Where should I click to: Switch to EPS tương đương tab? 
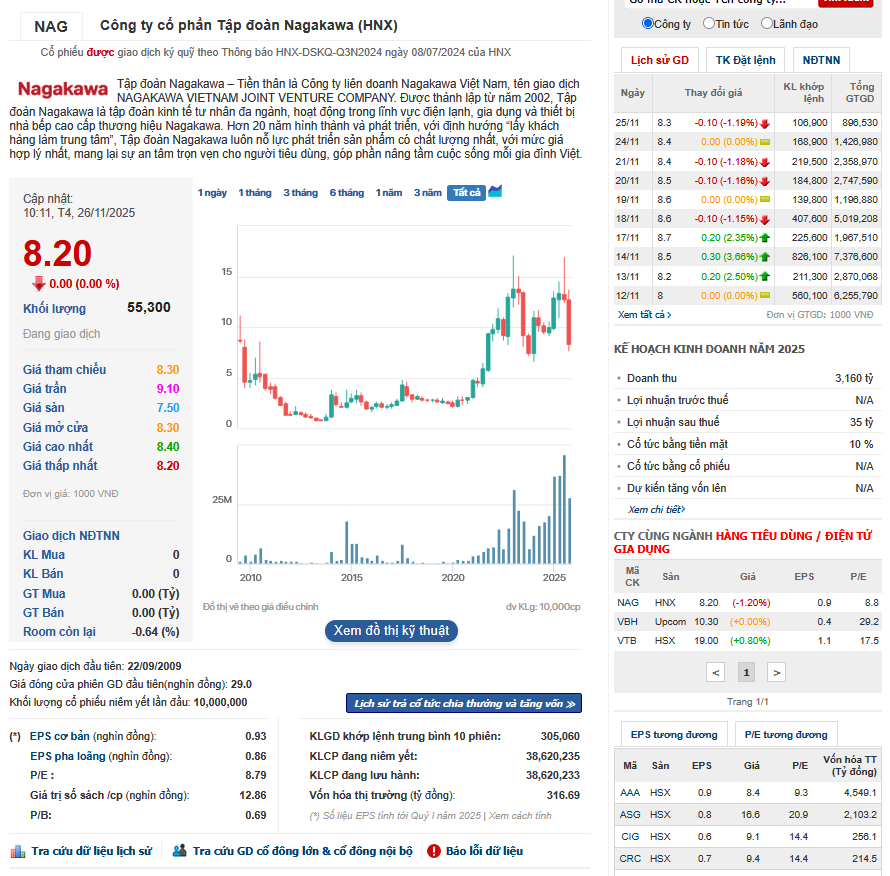point(674,735)
